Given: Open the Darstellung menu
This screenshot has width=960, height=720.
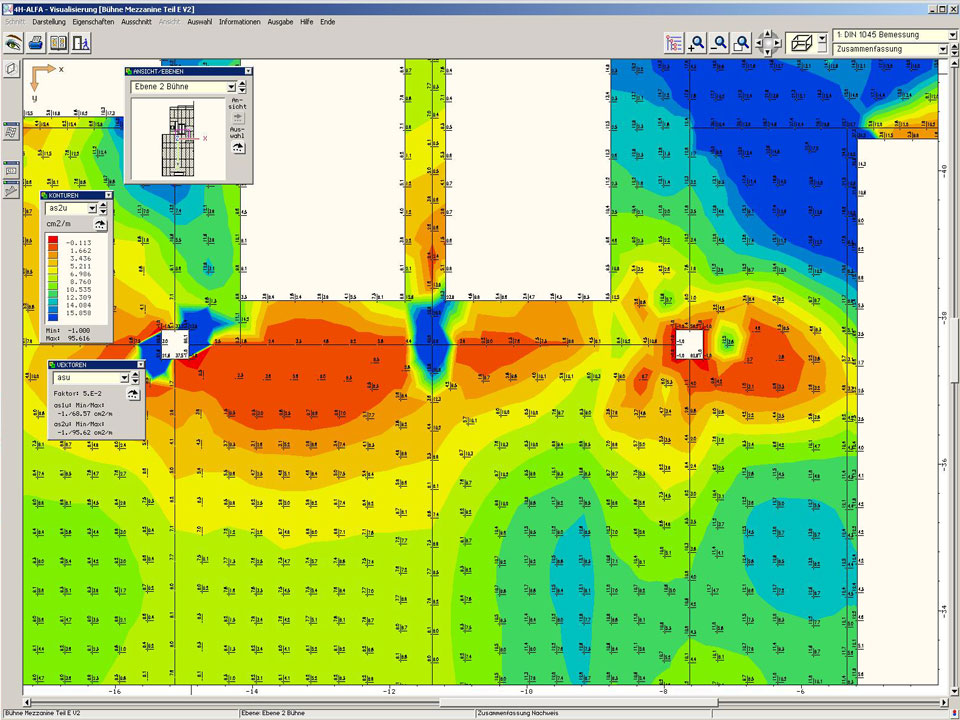Looking at the screenshot, I should [49, 21].
